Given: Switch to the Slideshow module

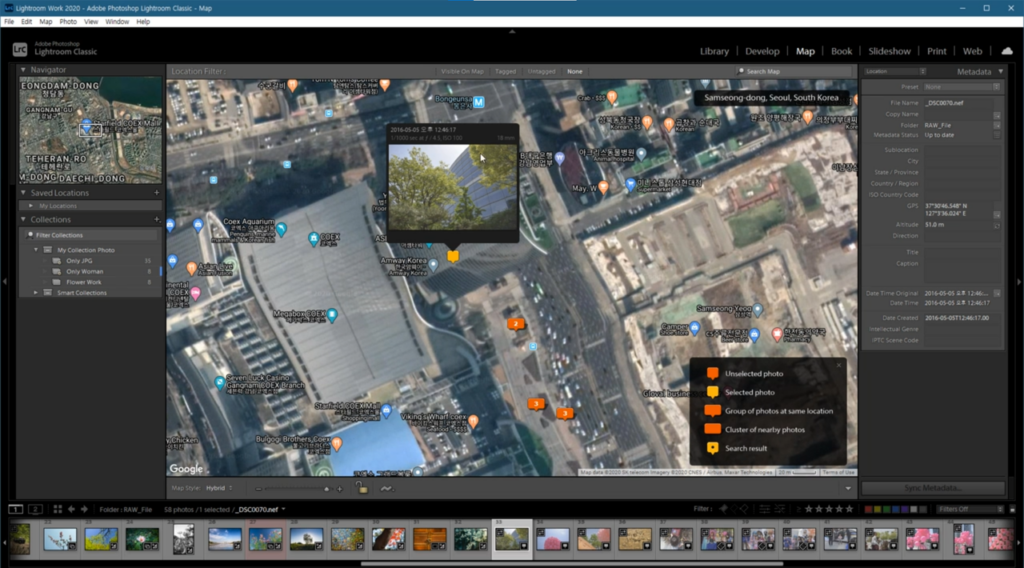Looking at the screenshot, I should 889,51.
